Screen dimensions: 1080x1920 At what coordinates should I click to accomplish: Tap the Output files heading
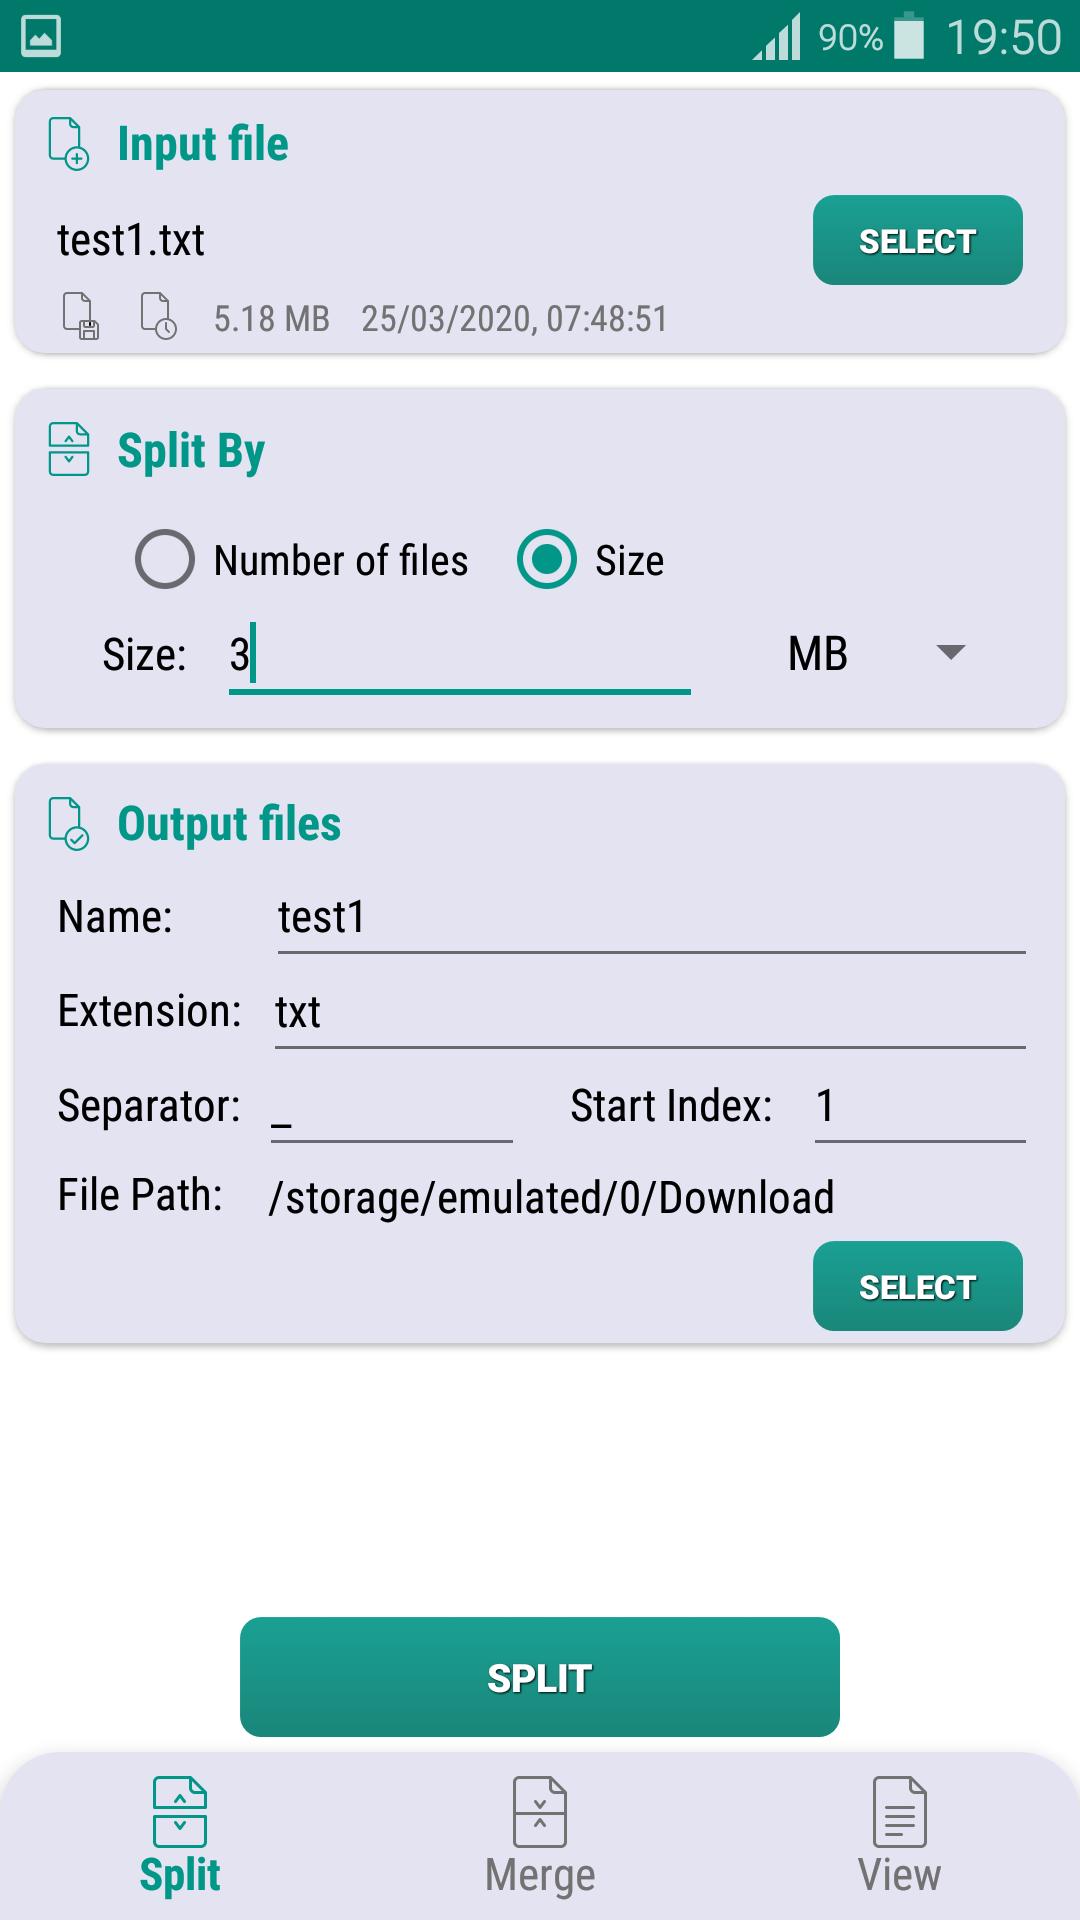coord(230,825)
